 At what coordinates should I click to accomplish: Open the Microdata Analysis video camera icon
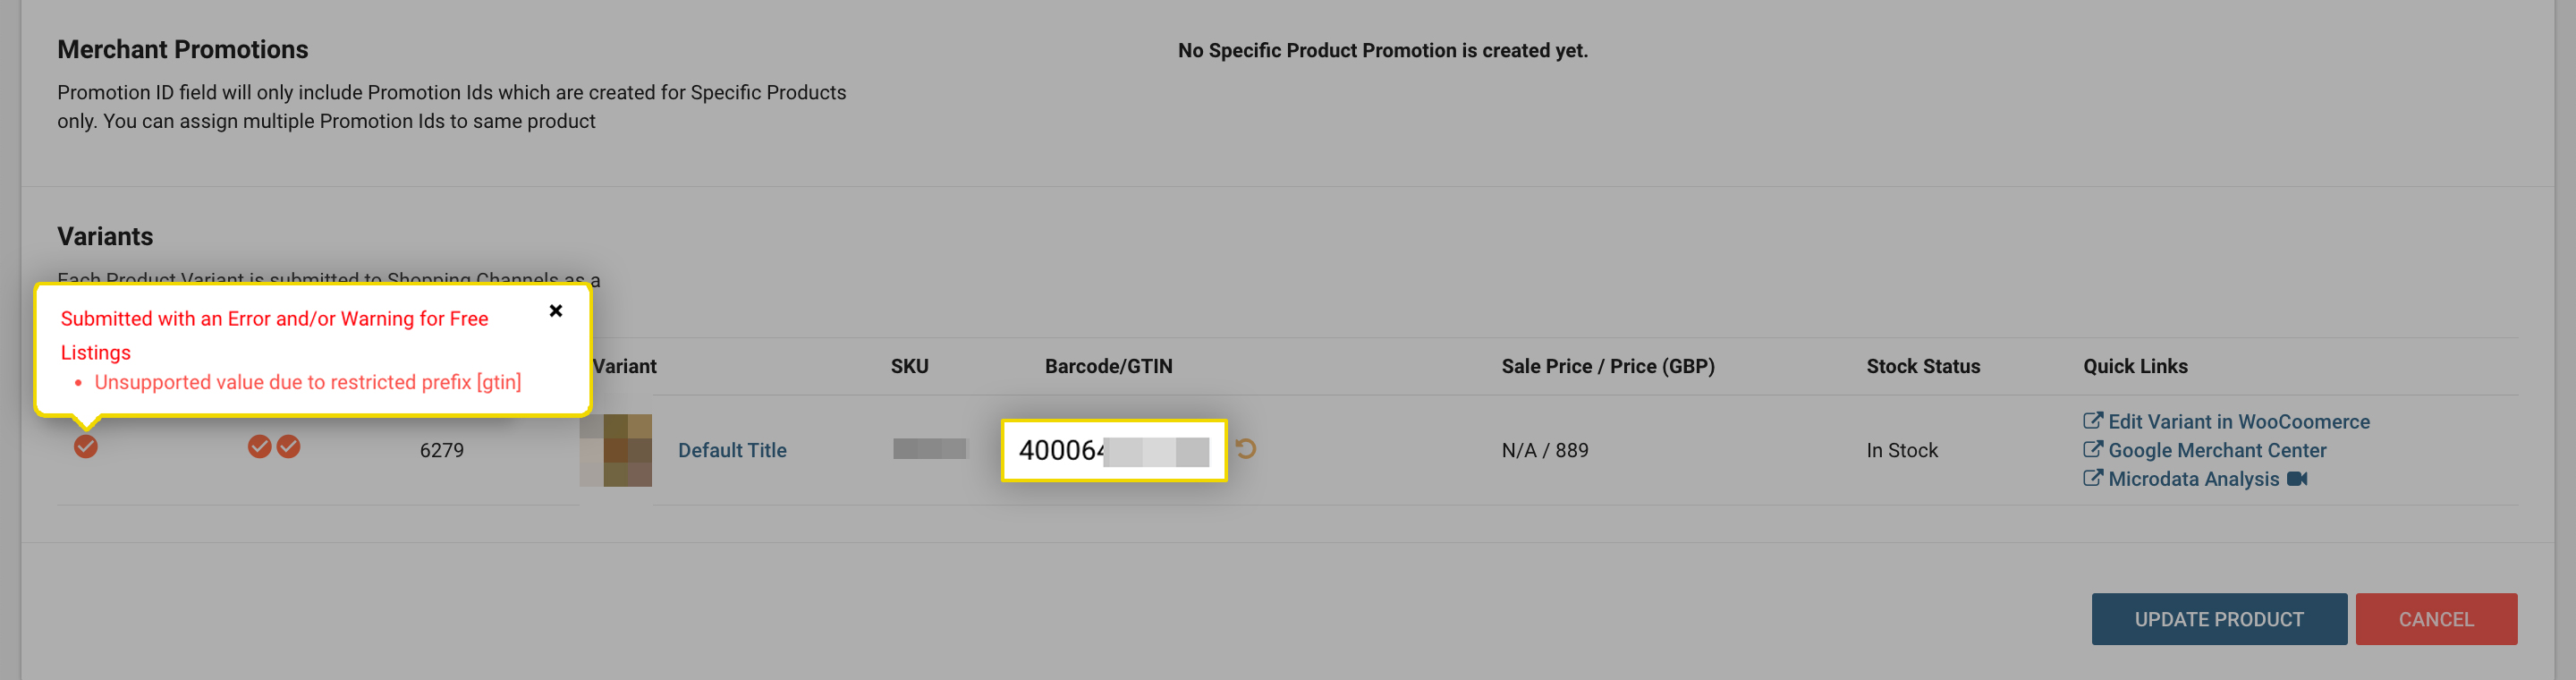[2297, 479]
